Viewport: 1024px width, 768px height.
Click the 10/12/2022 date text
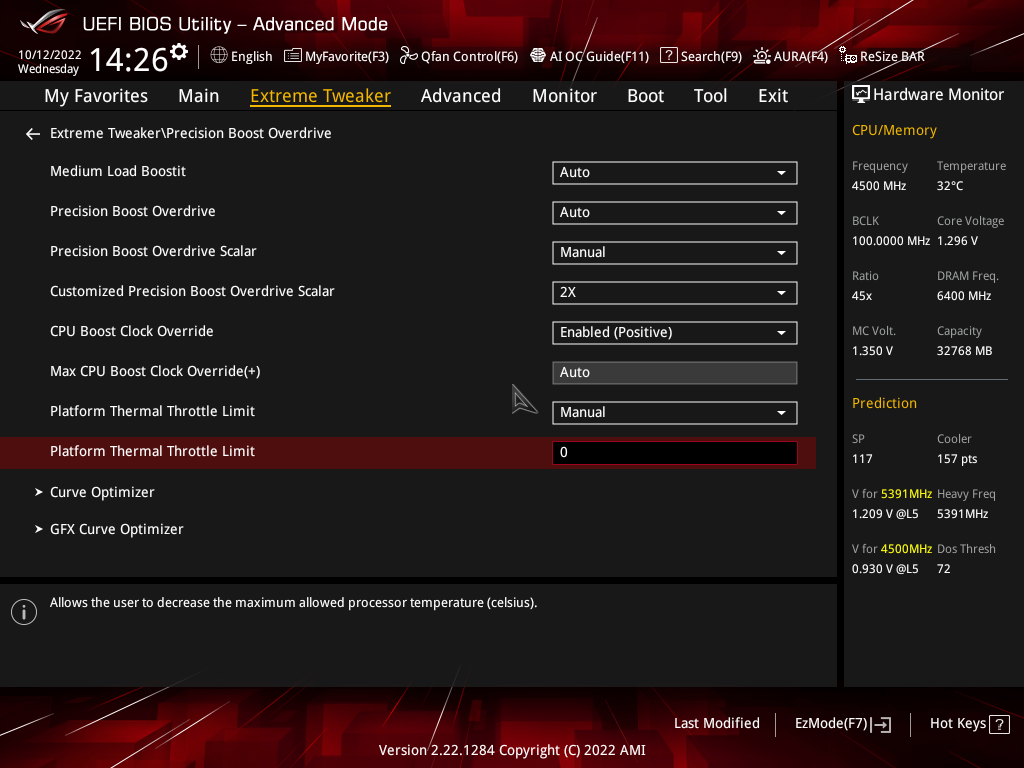click(50, 55)
